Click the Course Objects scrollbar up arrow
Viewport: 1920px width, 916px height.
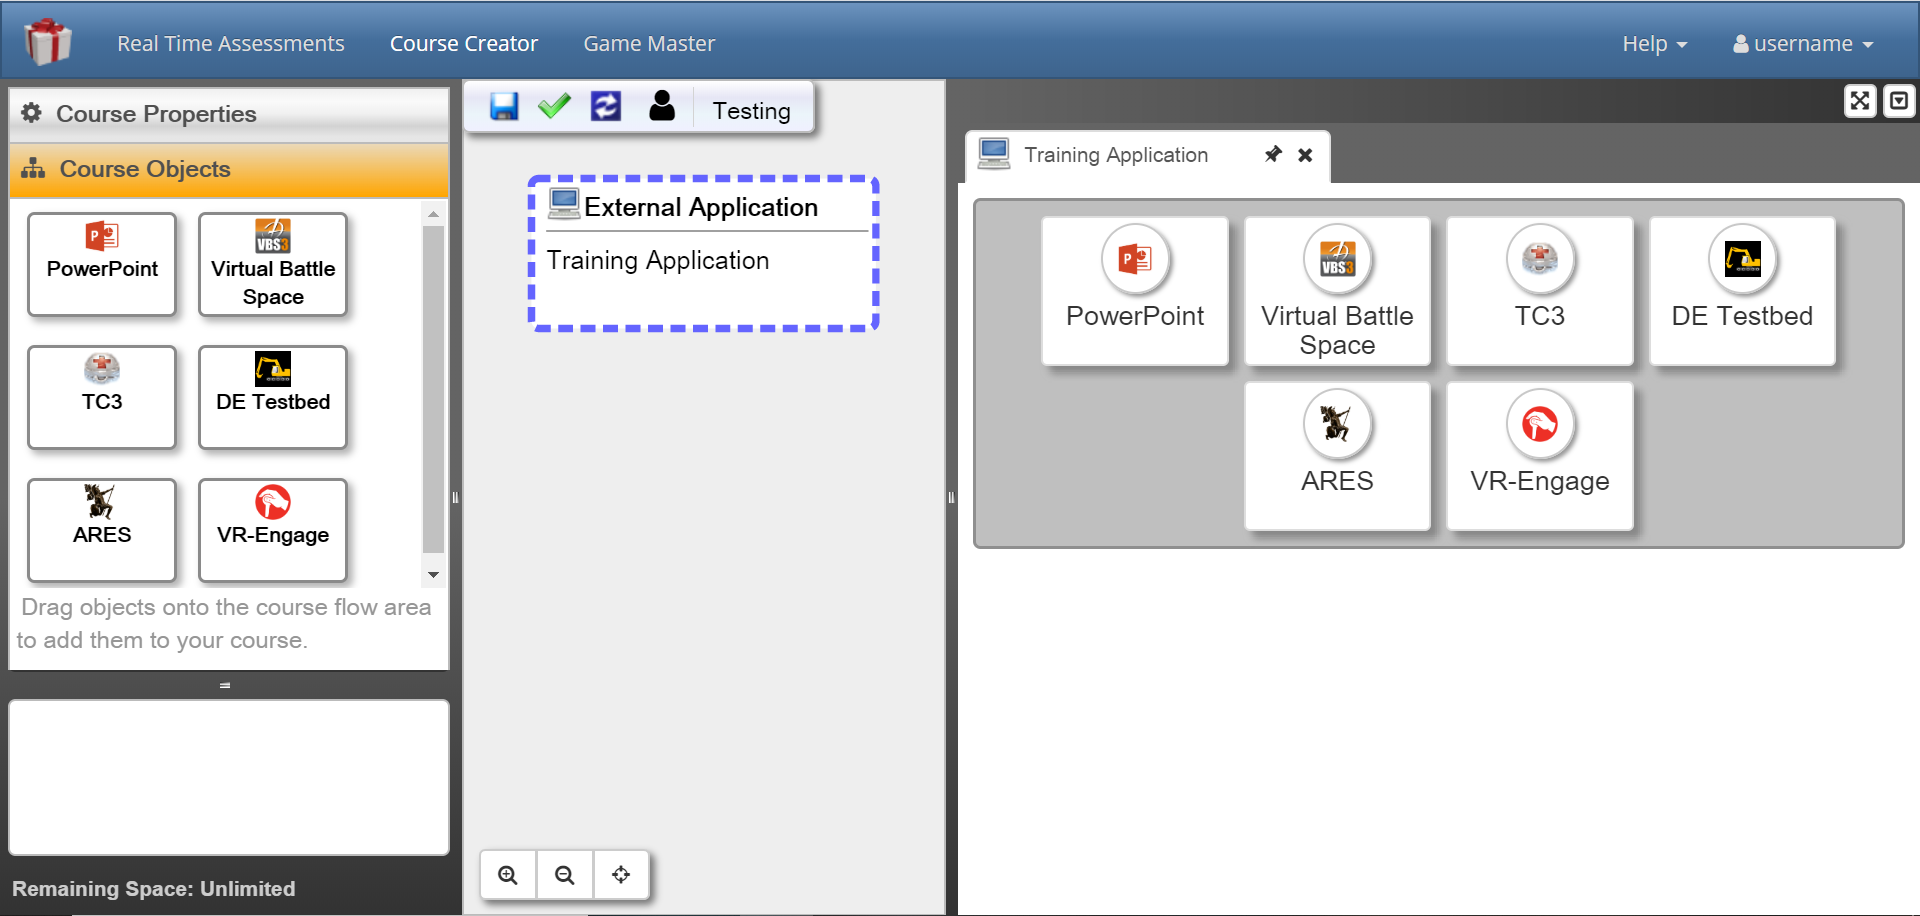click(433, 214)
